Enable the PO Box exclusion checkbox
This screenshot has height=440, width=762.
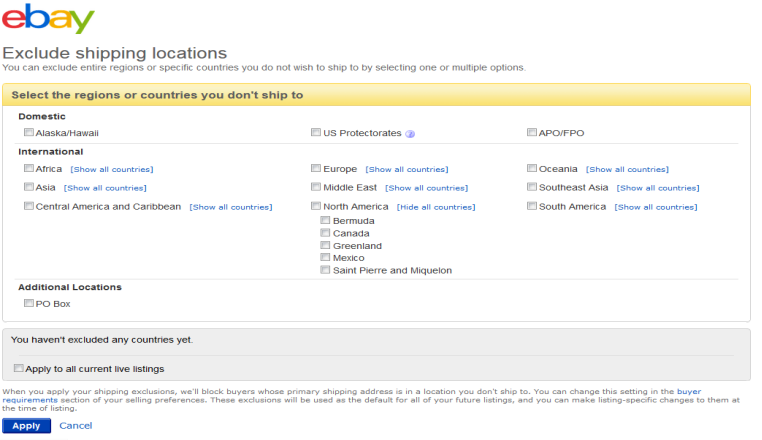coord(28,303)
